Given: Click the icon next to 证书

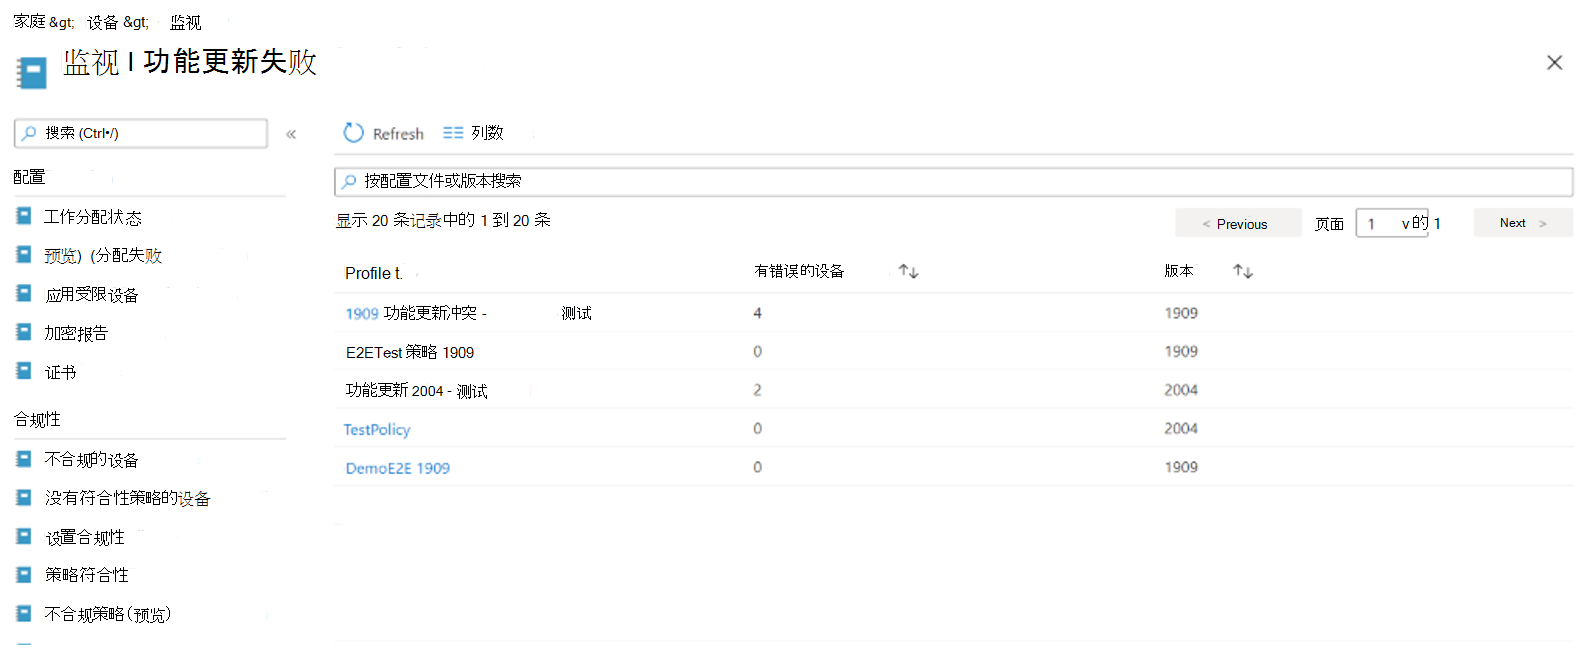Looking at the screenshot, I should tap(24, 370).
